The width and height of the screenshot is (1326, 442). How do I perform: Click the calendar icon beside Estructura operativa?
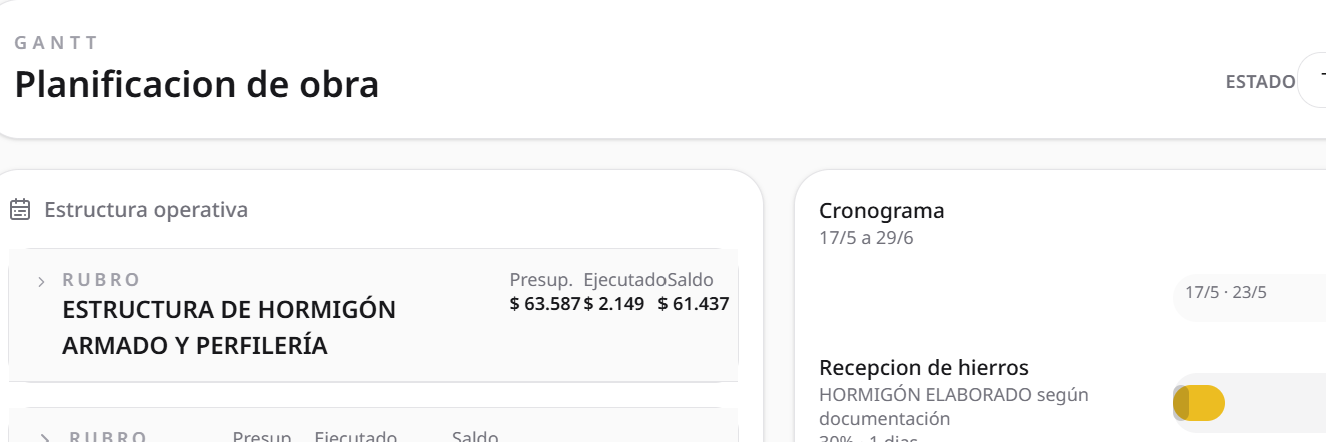point(19,210)
